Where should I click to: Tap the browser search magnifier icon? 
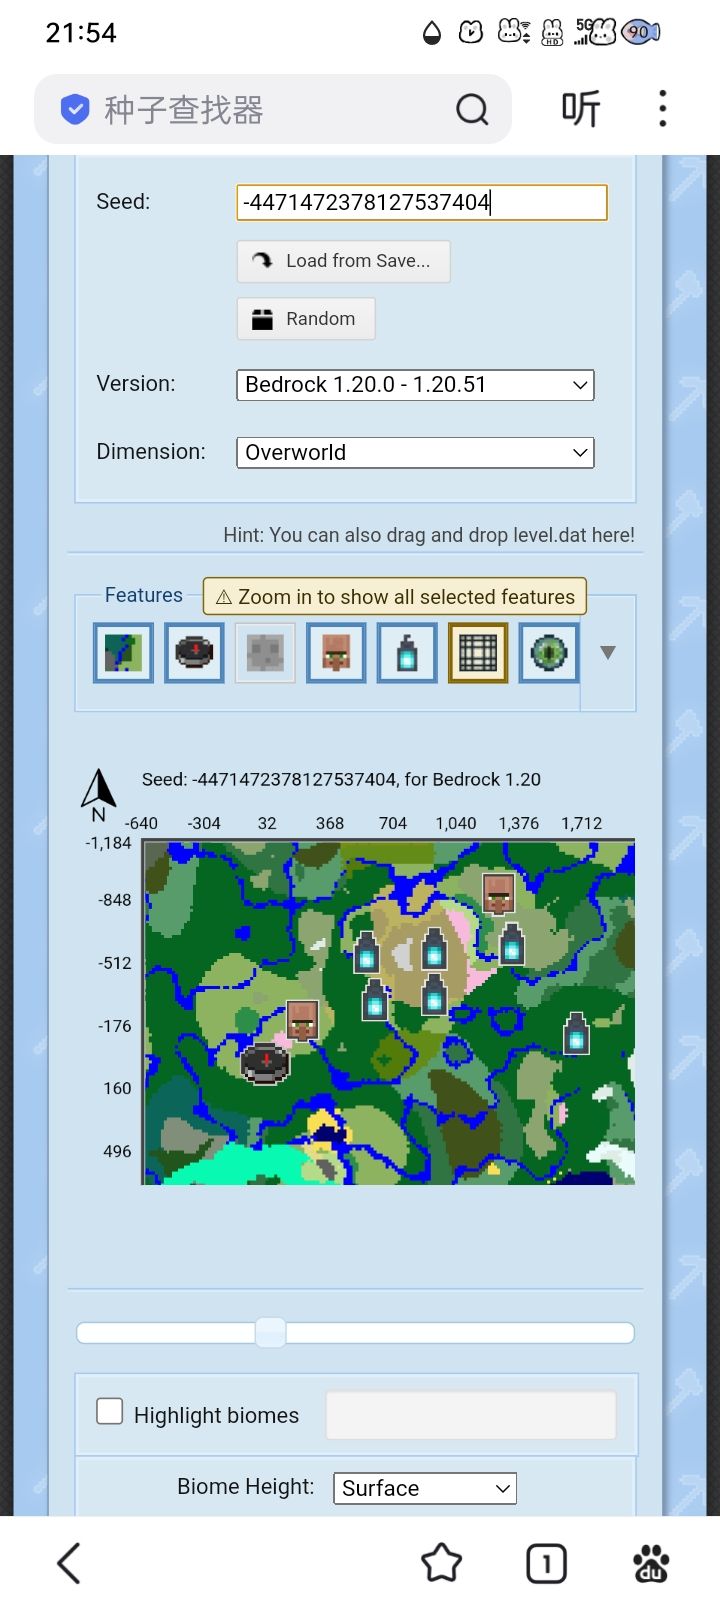tap(472, 109)
